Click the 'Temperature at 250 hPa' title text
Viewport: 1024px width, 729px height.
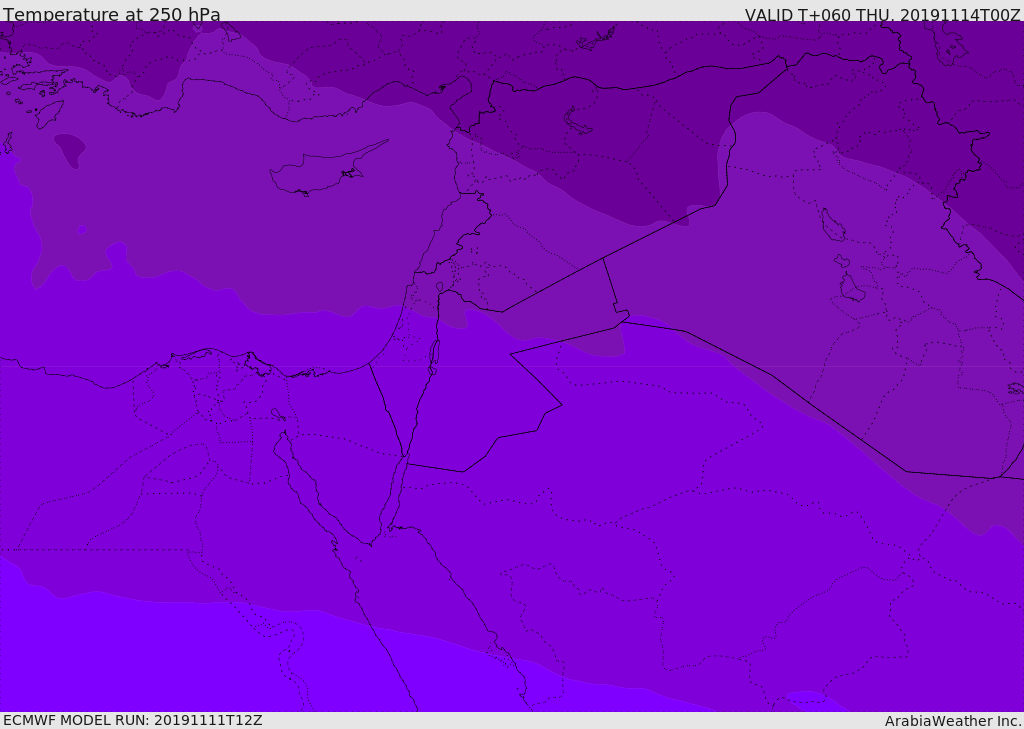(112, 14)
